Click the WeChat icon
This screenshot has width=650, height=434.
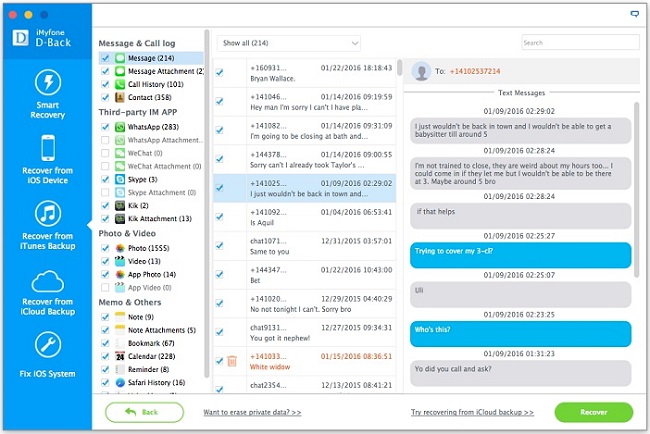120,153
